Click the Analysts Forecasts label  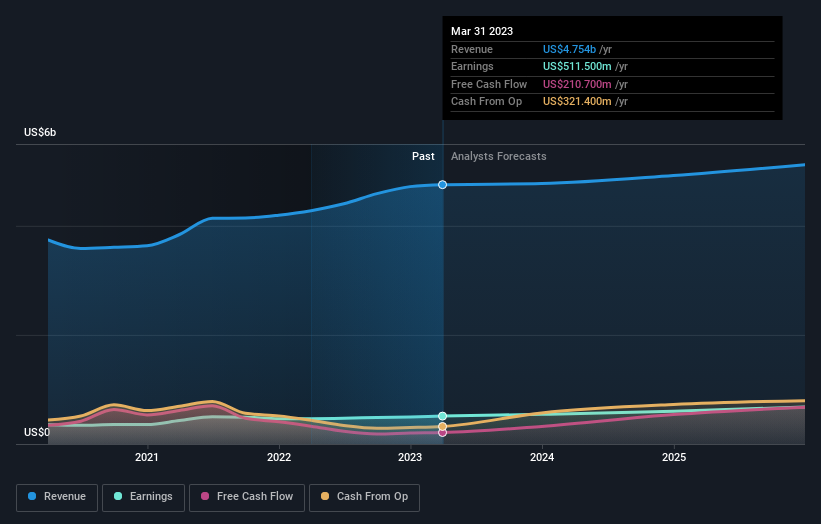(x=498, y=156)
